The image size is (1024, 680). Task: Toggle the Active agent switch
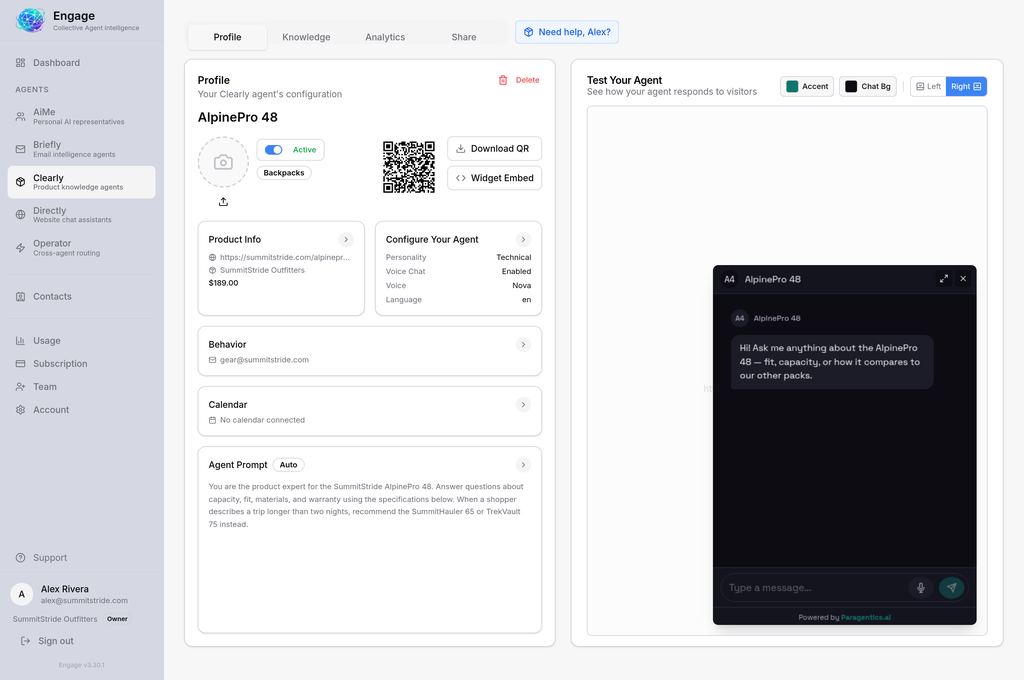click(x=274, y=150)
